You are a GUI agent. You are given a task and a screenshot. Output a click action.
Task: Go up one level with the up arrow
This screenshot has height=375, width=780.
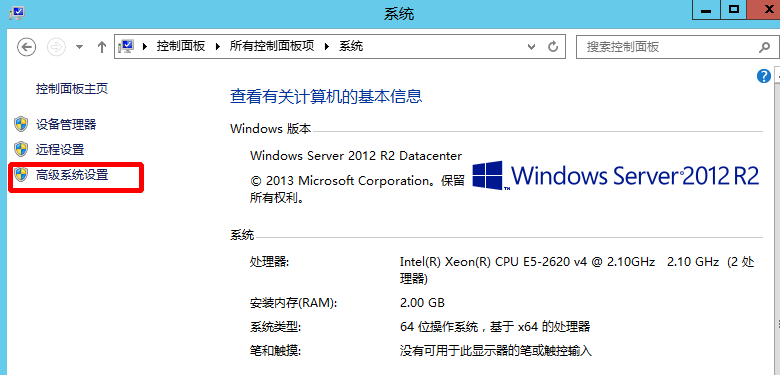coord(102,47)
